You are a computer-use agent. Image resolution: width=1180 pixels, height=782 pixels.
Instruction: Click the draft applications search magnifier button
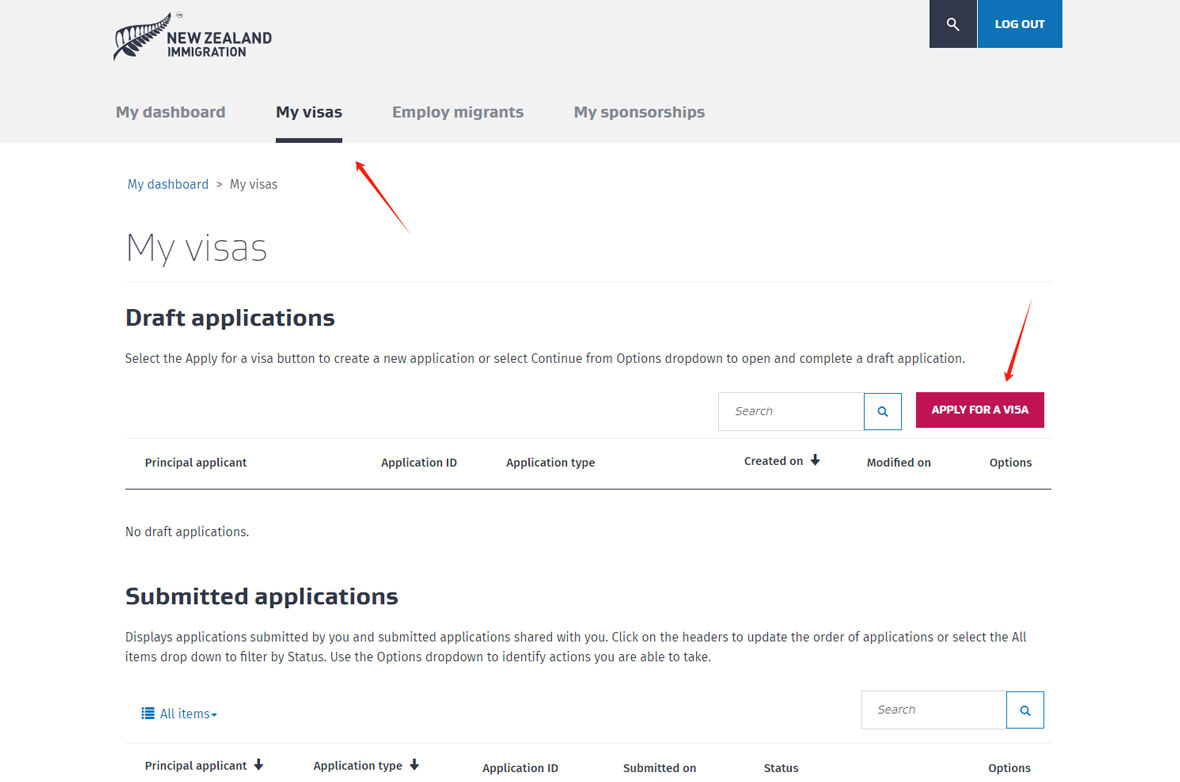[882, 411]
